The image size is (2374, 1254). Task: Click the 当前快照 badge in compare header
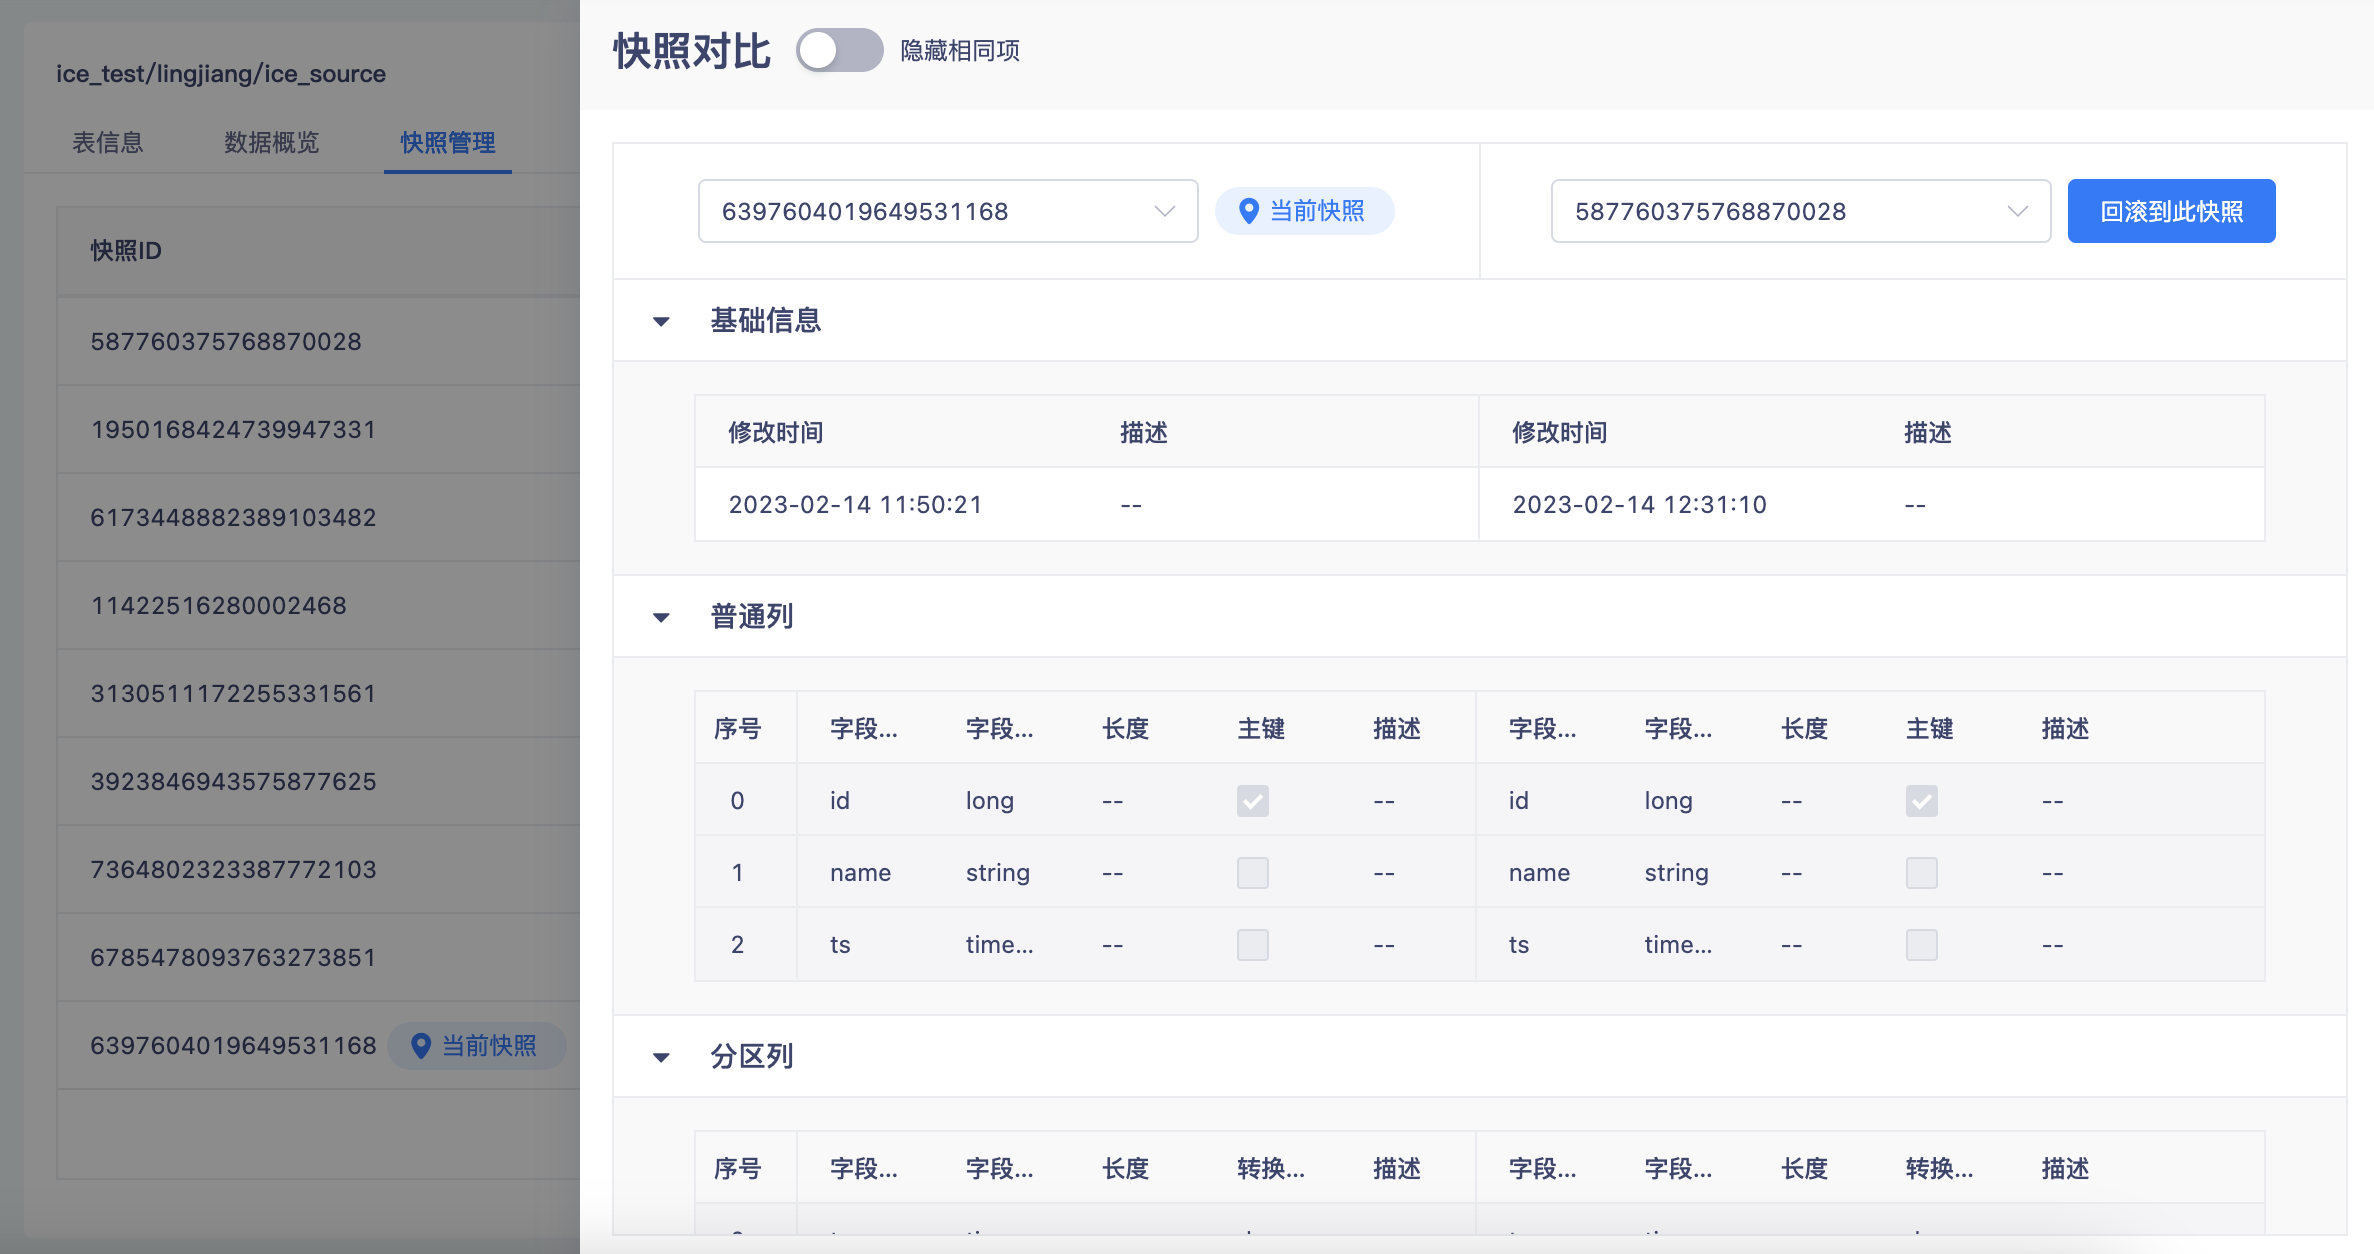(x=1304, y=211)
